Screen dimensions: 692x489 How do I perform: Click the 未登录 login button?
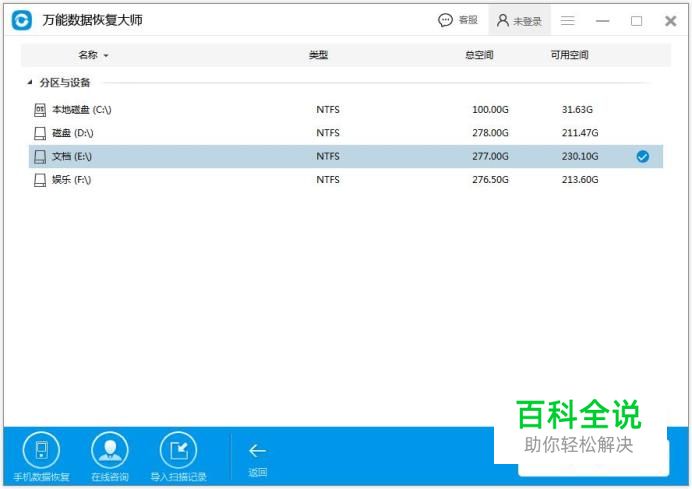coord(519,20)
